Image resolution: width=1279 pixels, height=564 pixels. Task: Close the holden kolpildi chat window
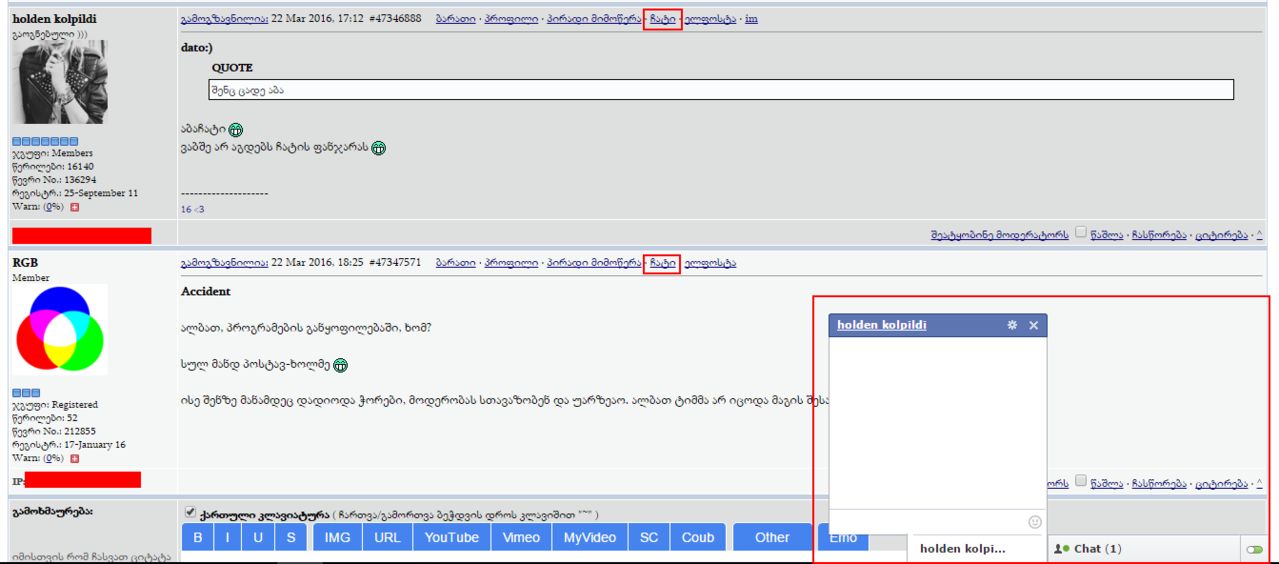tap(1034, 325)
